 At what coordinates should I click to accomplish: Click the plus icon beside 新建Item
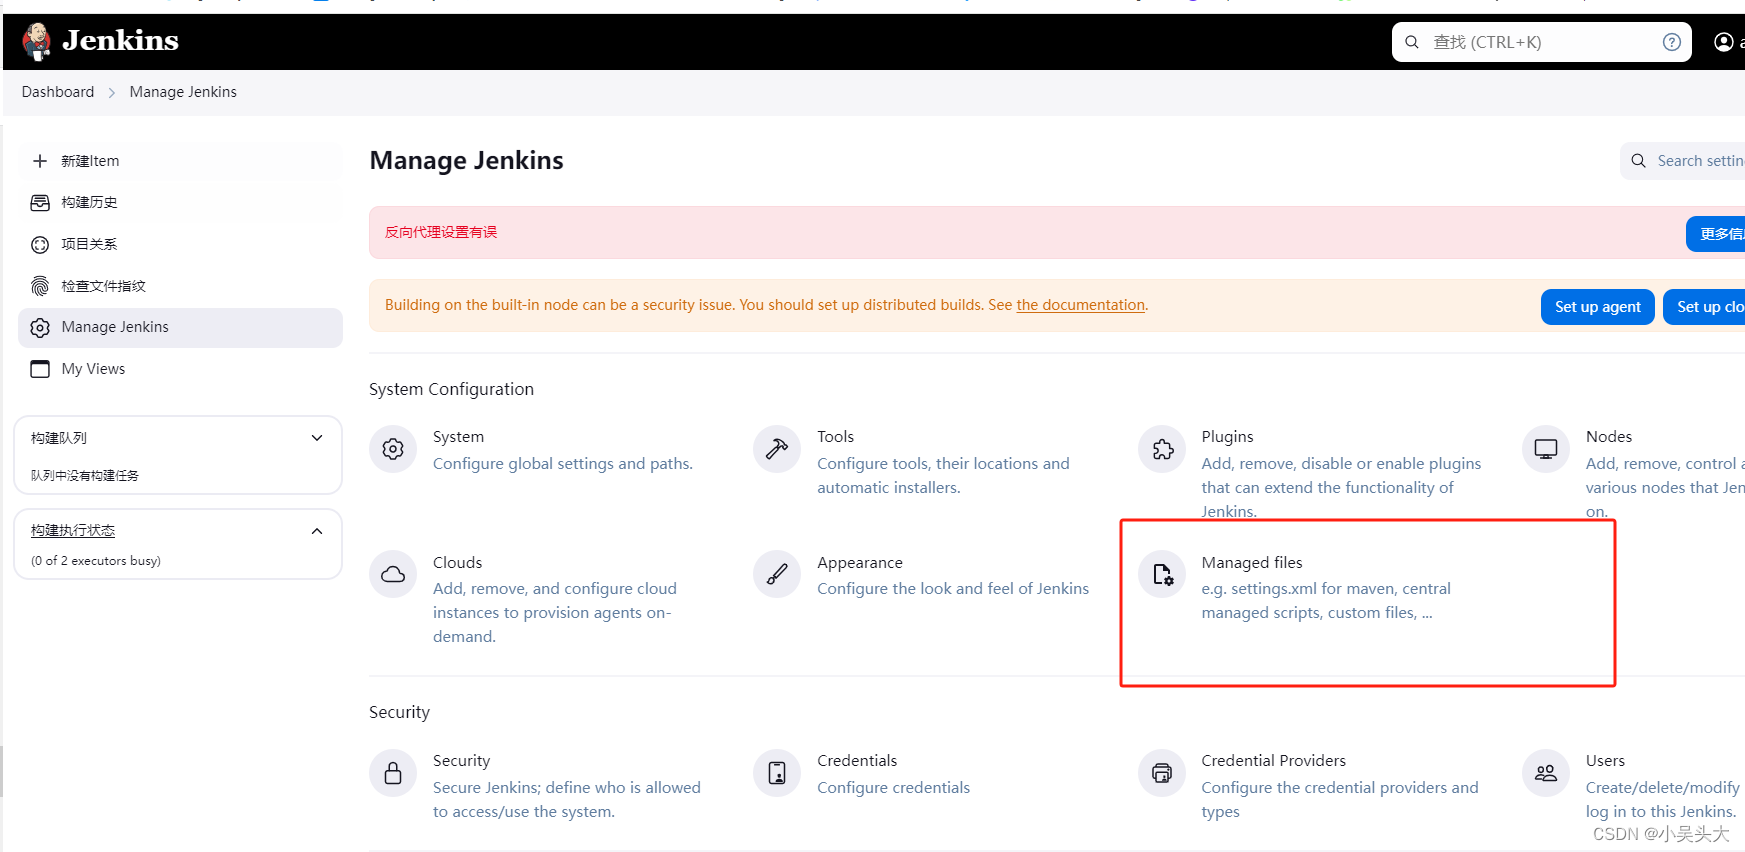point(40,161)
